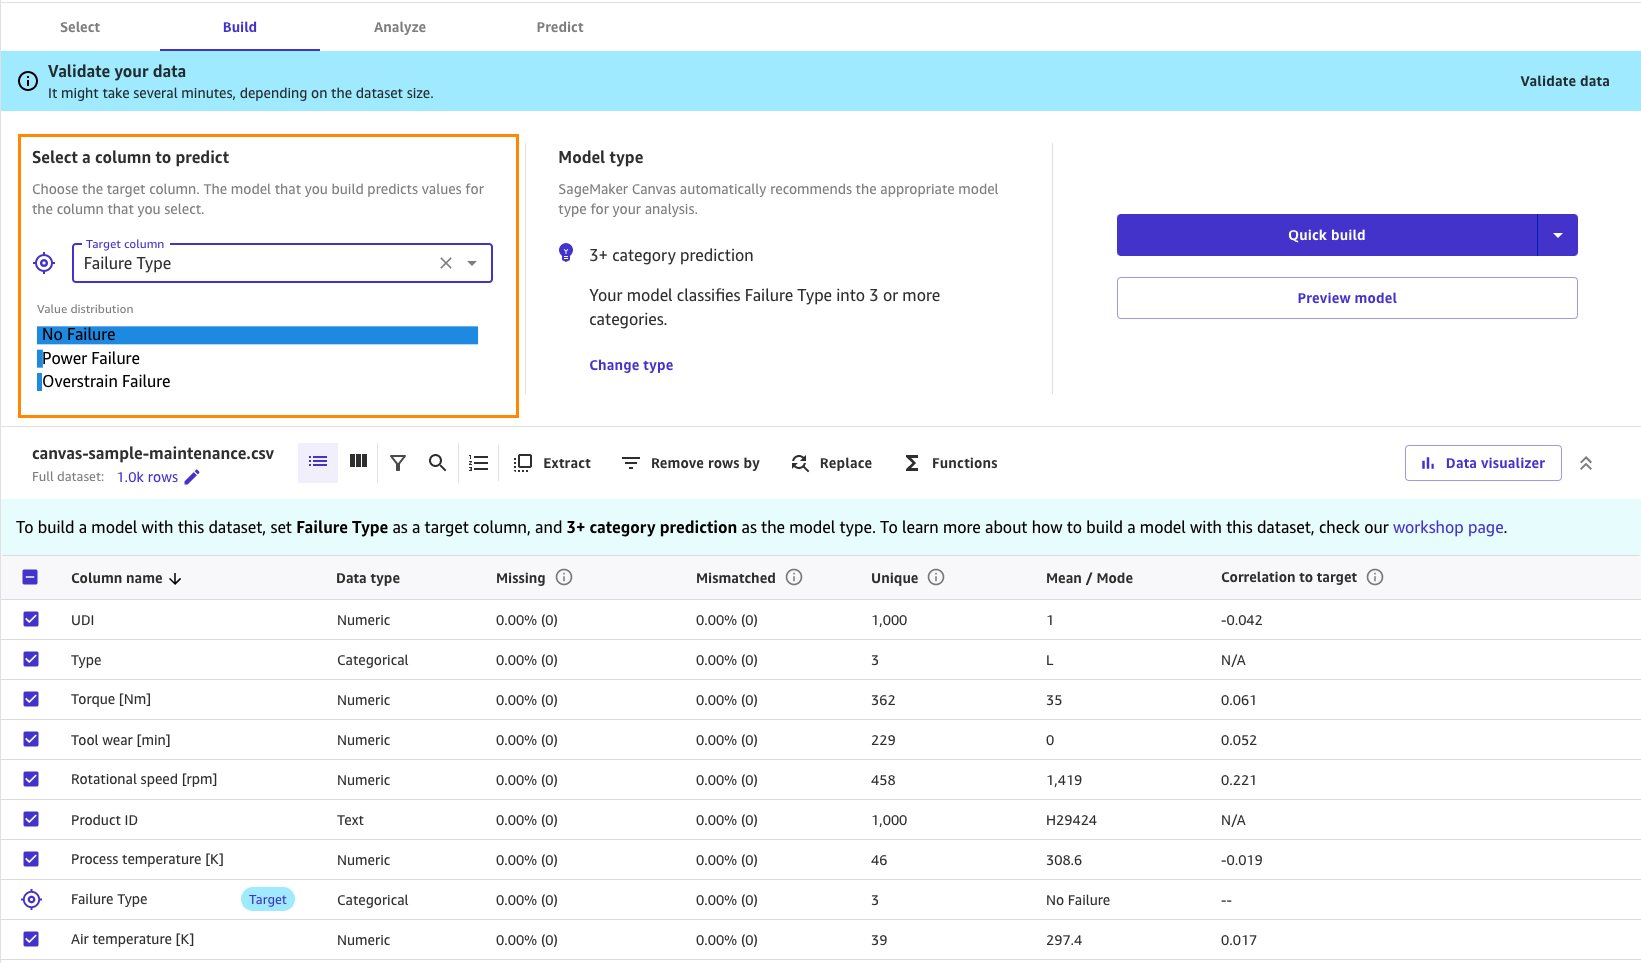This screenshot has height=963, width=1641.
Task: Click the Missing column info icon
Action: click(x=564, y=577)
